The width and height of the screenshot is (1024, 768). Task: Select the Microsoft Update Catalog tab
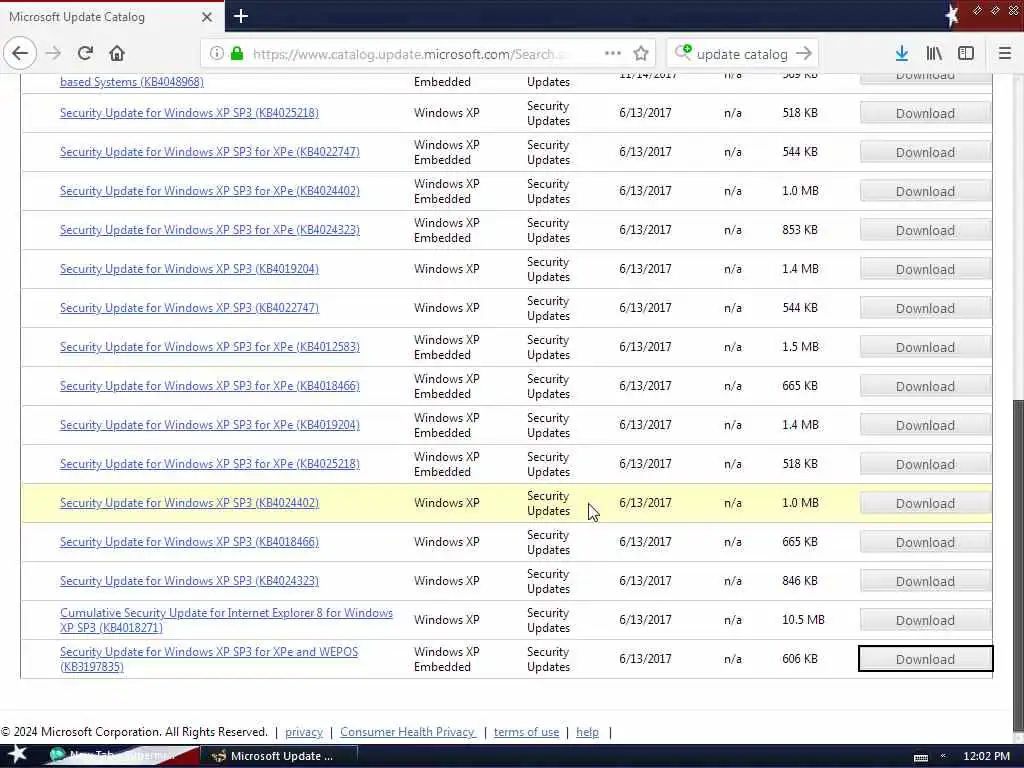pos(112,17)
